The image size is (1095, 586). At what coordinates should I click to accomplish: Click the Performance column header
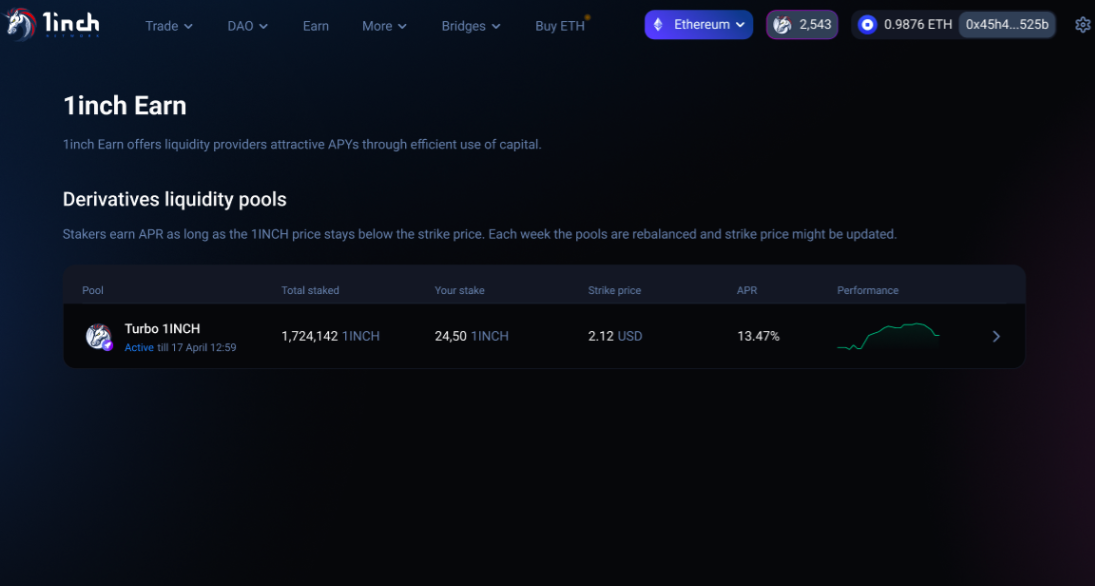(868, 290)
